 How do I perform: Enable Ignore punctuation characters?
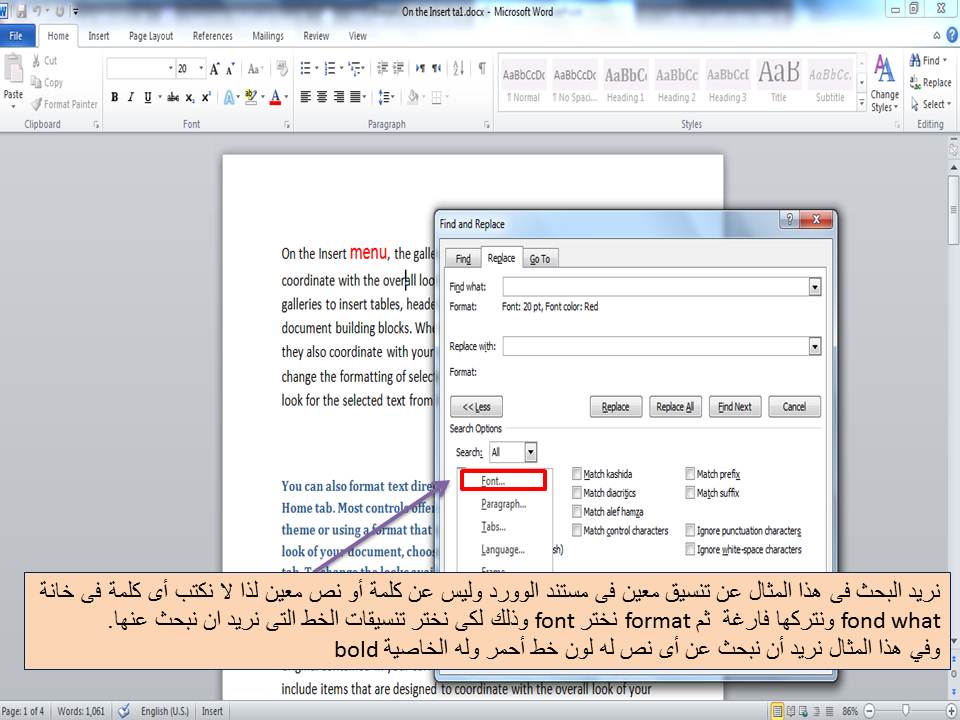click(x=690, y=530)
